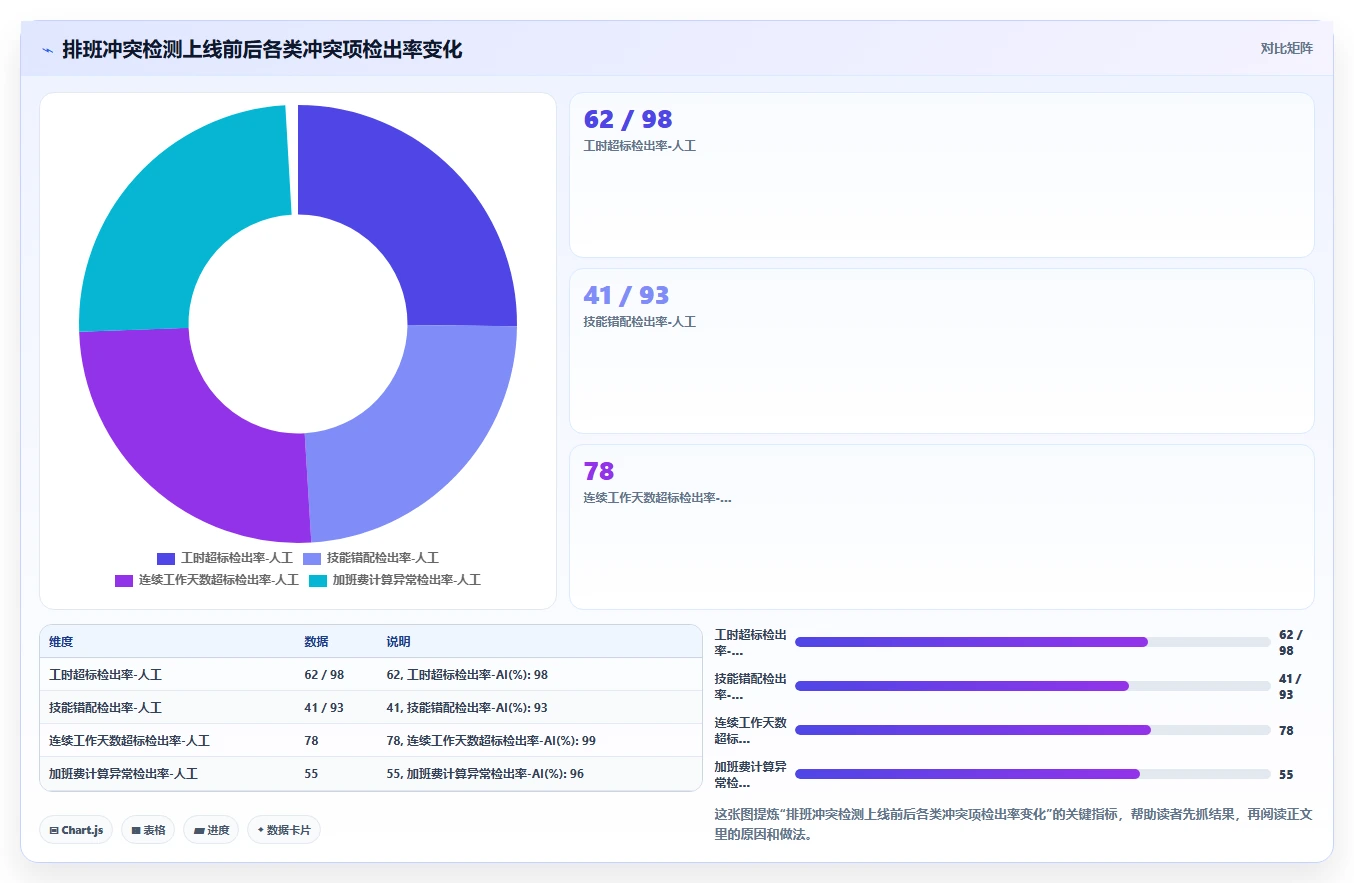Screen dimensions: 1354x883
Task: Click the 表格 tag chip
Action: point(148,830)
